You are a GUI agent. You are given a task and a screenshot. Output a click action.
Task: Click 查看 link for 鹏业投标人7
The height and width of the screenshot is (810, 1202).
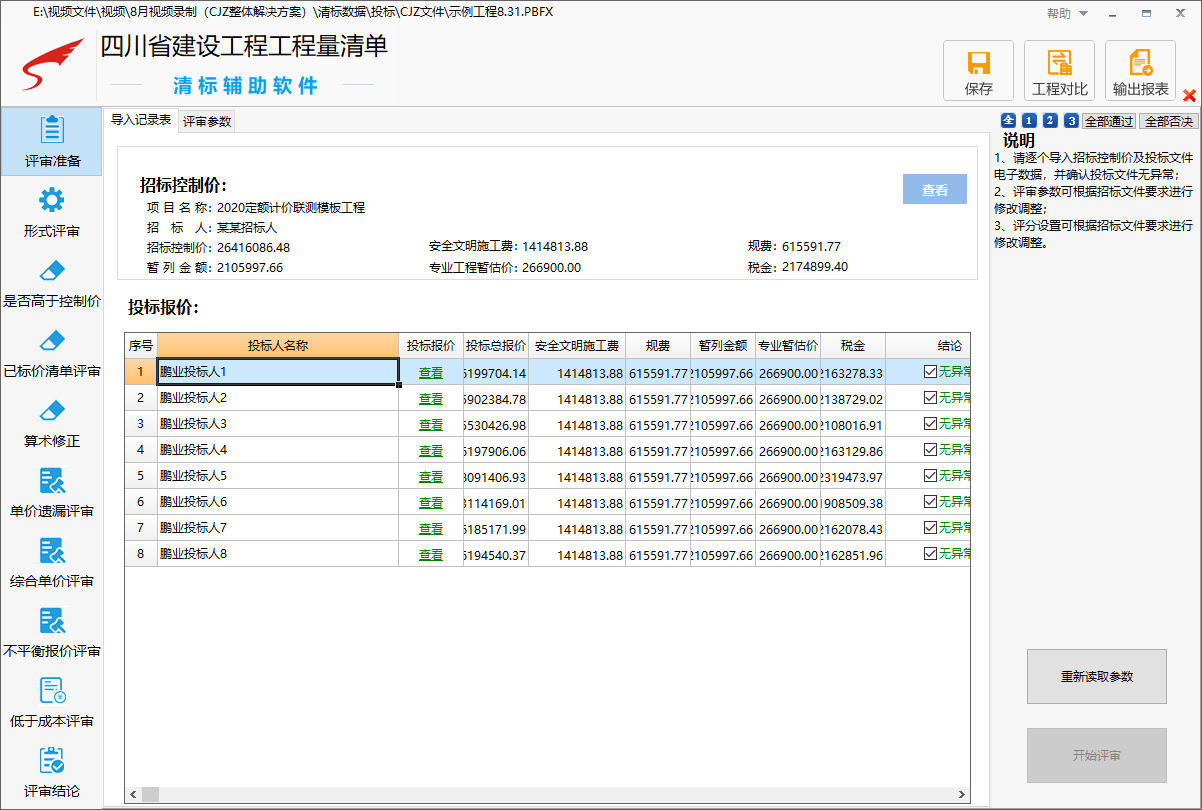(431, 528)
